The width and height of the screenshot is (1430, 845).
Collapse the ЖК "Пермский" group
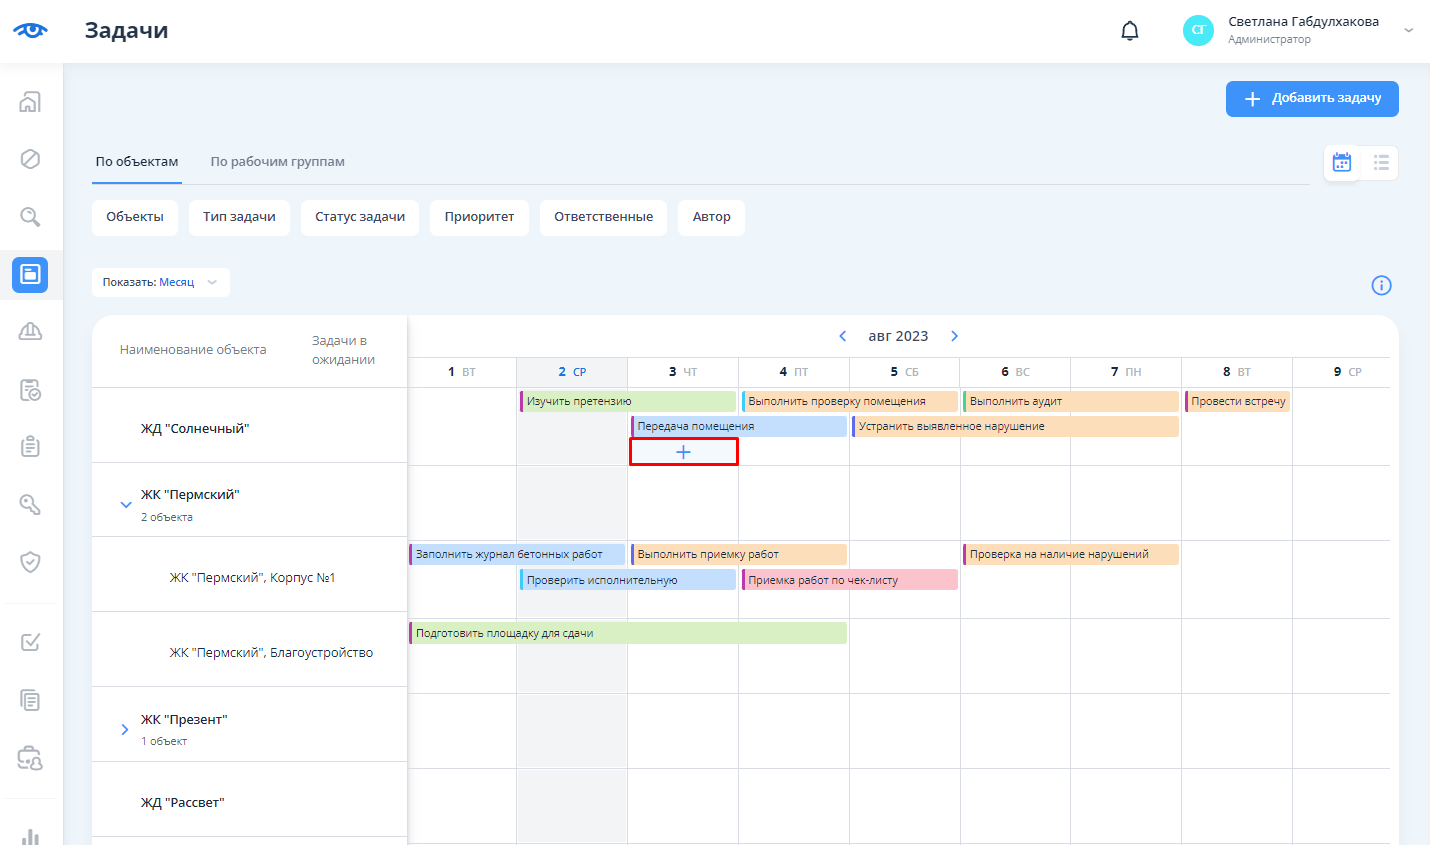coord(126,505)
